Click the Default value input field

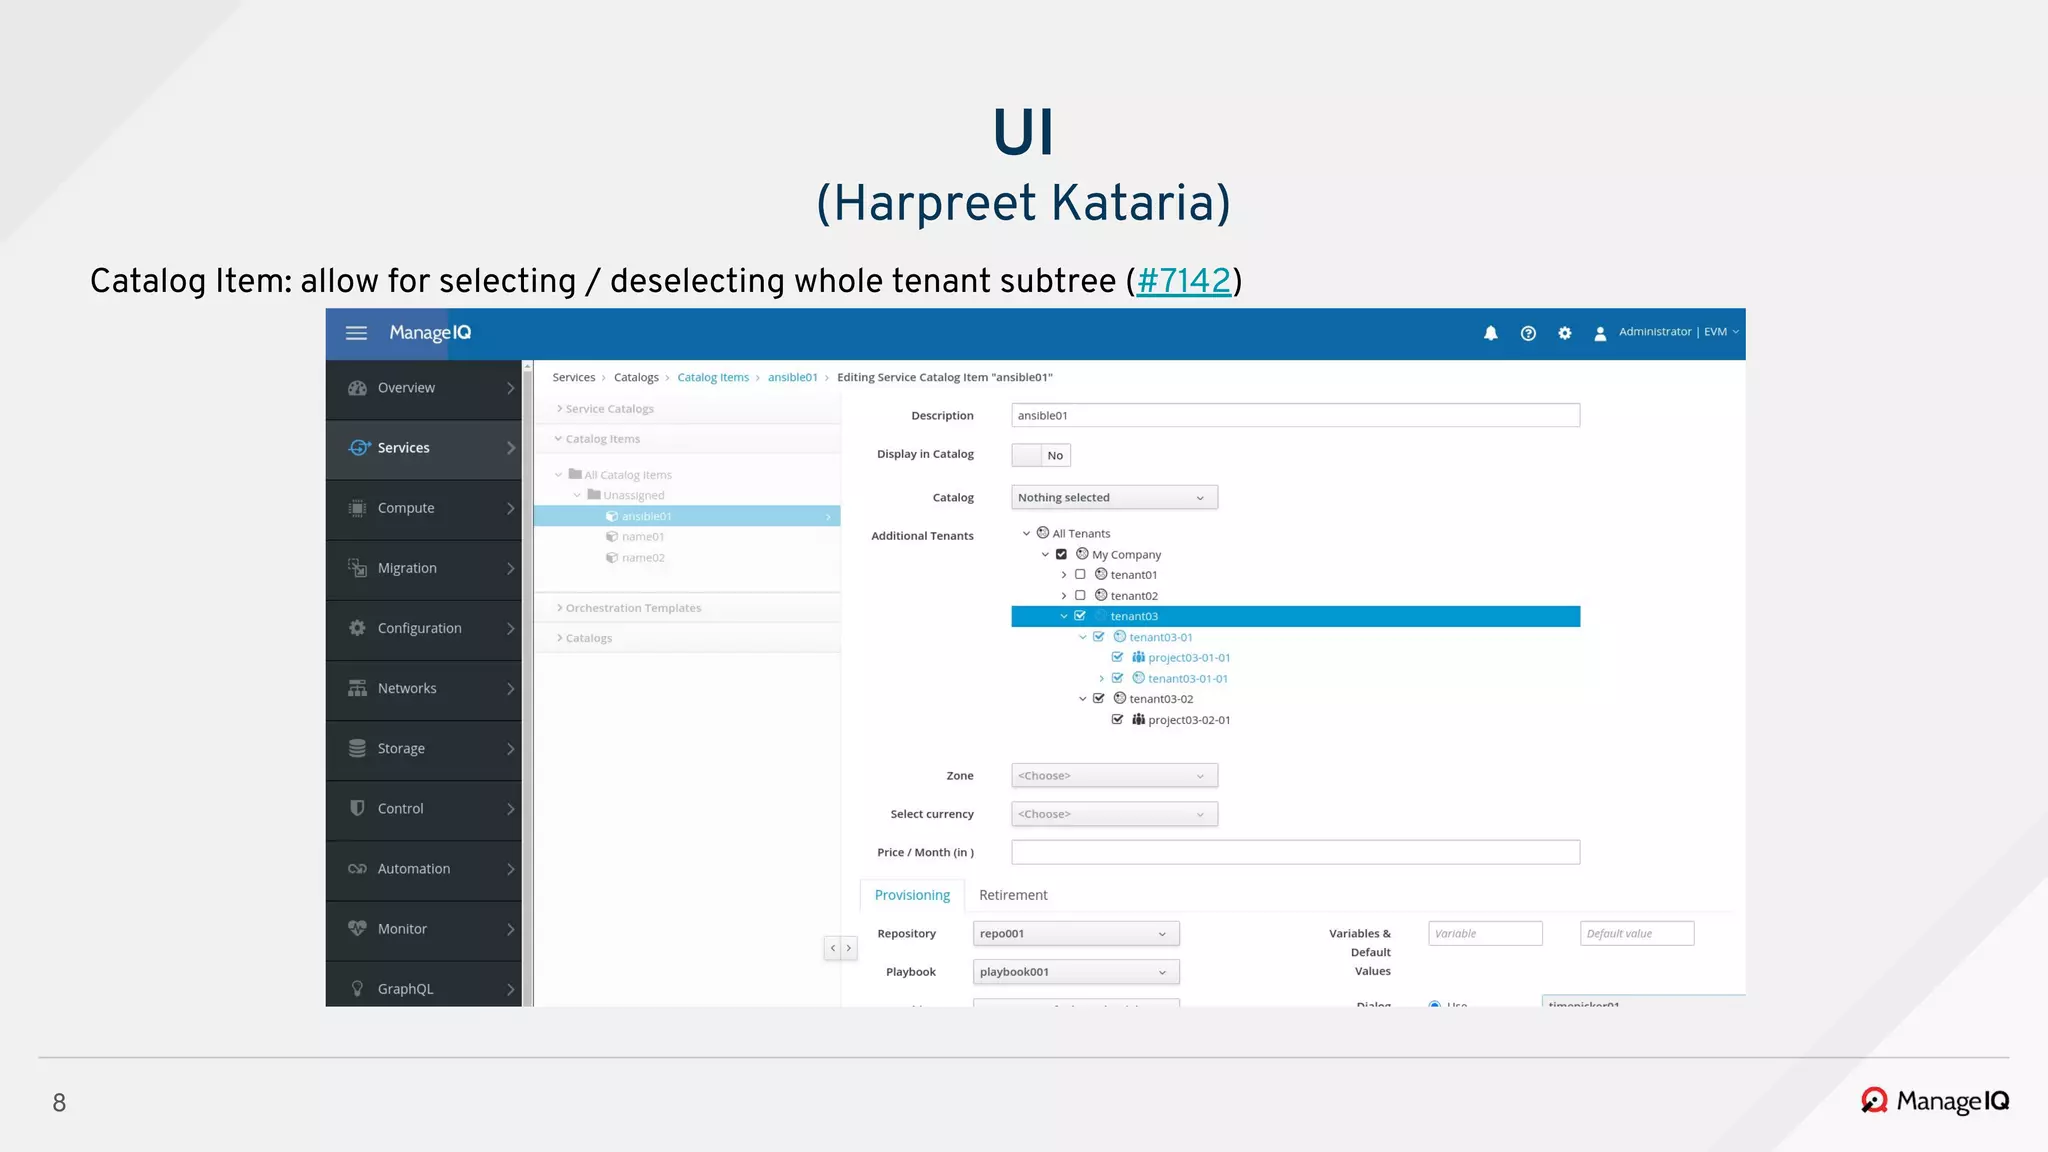coord(1637,933)
